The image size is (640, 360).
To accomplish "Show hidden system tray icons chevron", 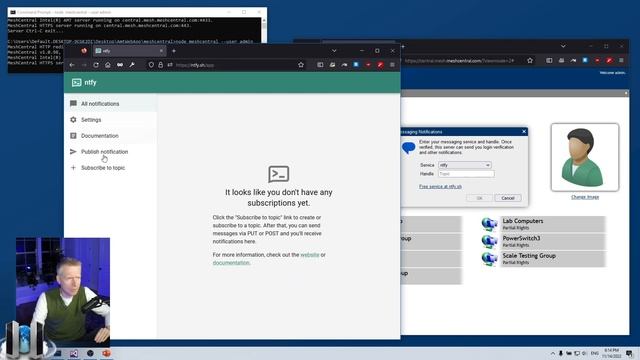I will 553,353.
